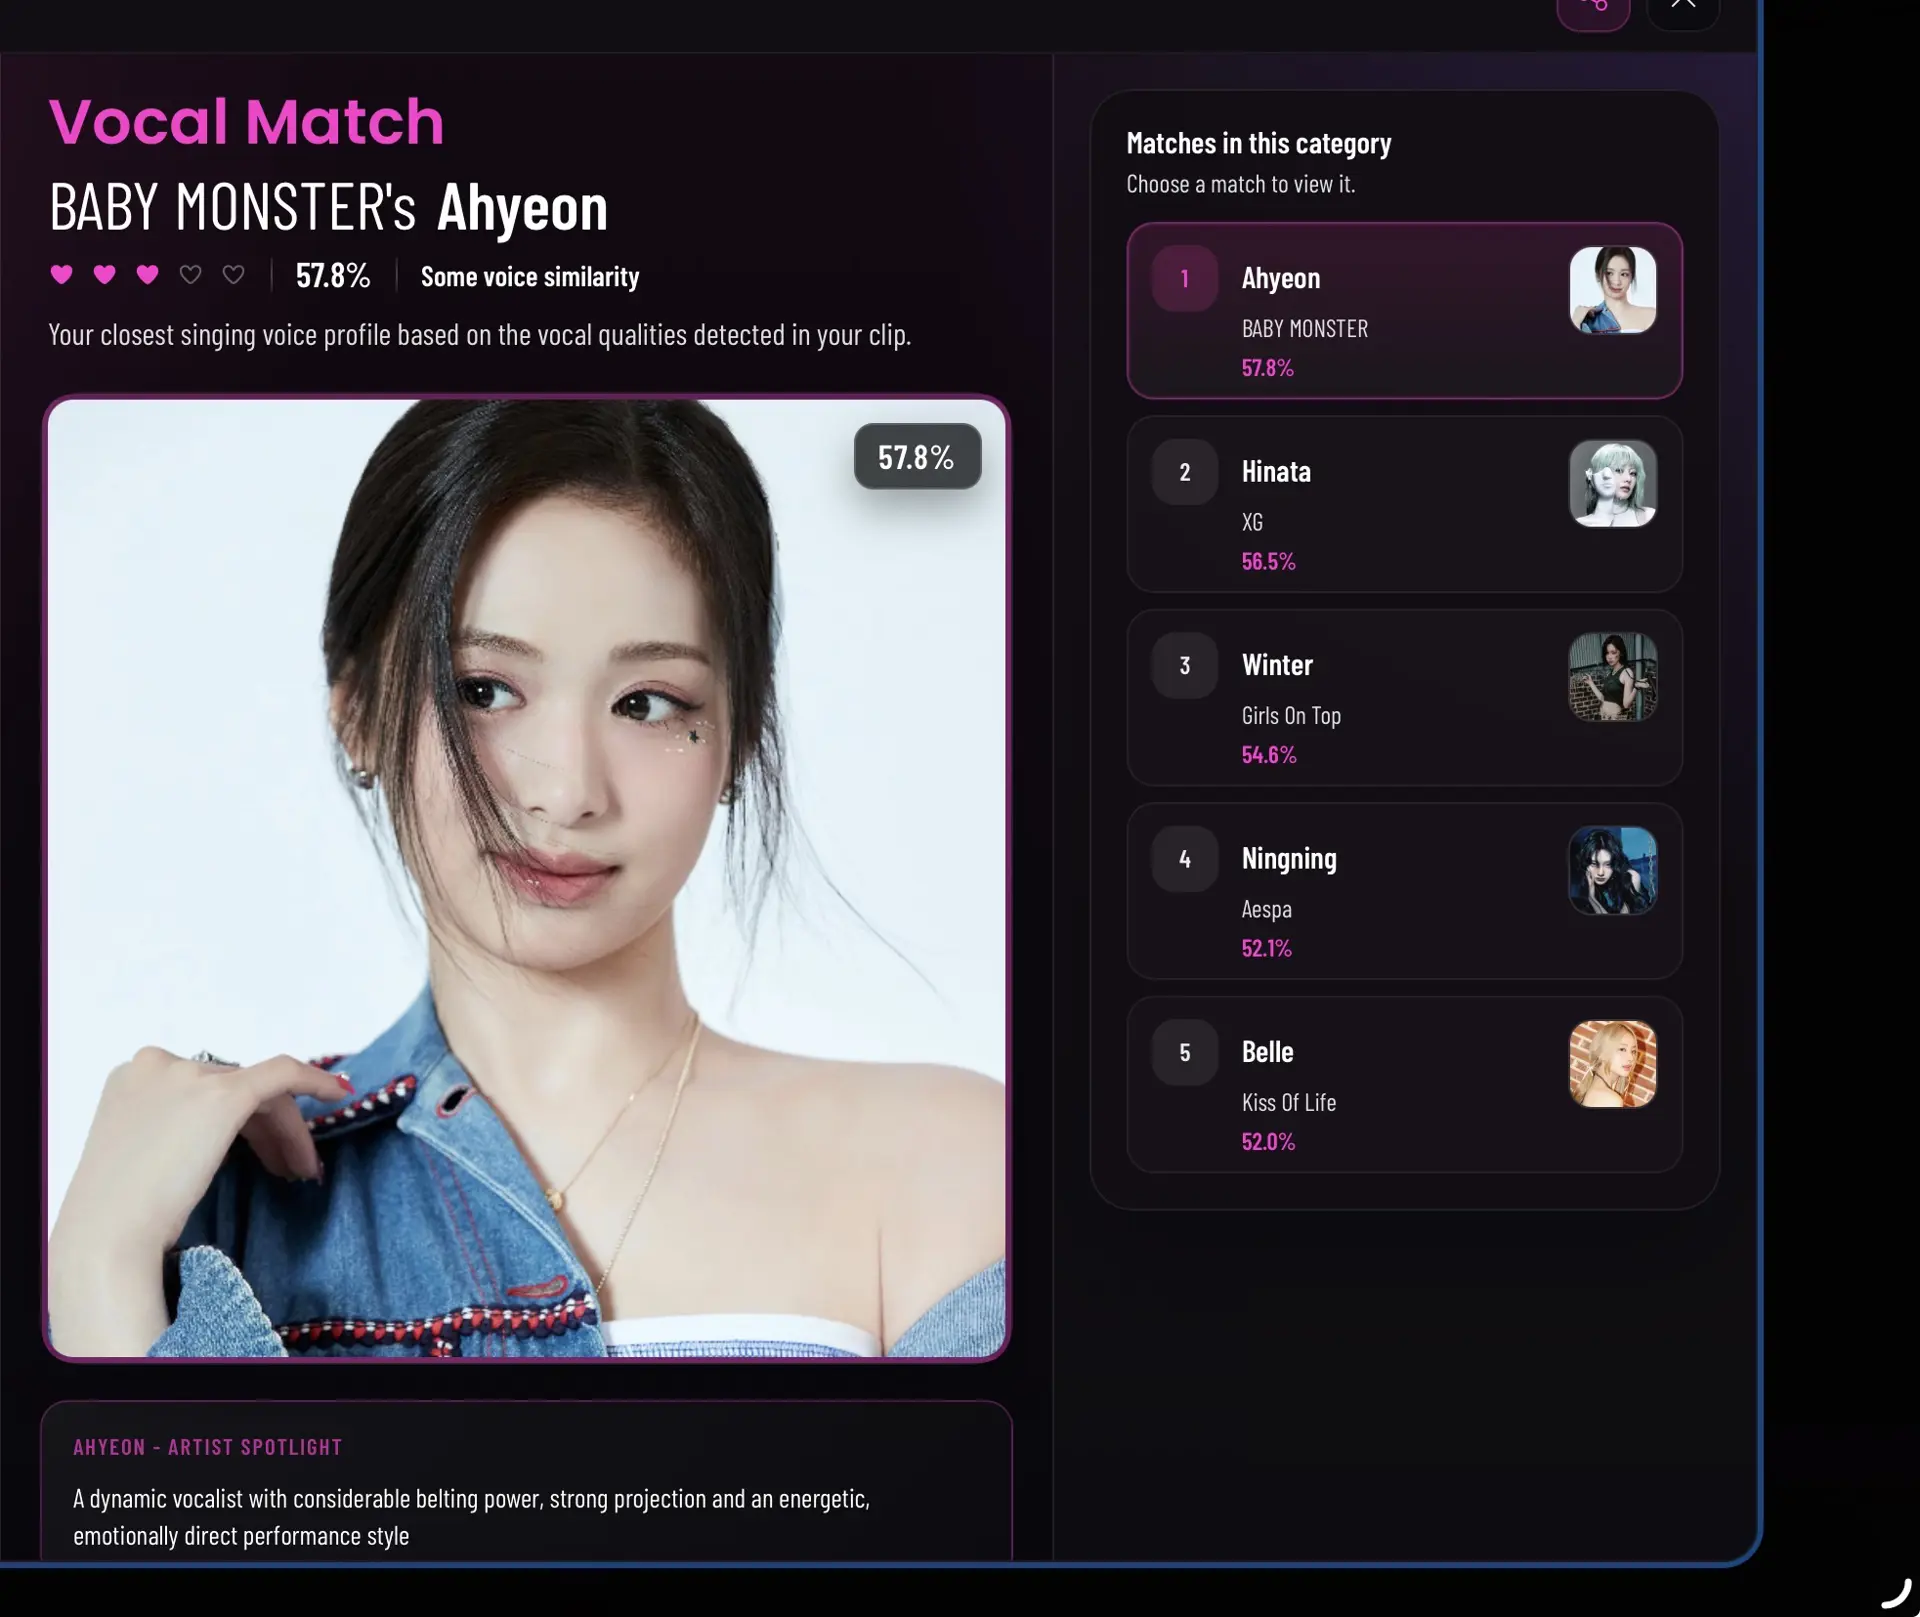Click the second filled heart icon
This screenshot has height=1617, width=1920.
pos(105,275)
